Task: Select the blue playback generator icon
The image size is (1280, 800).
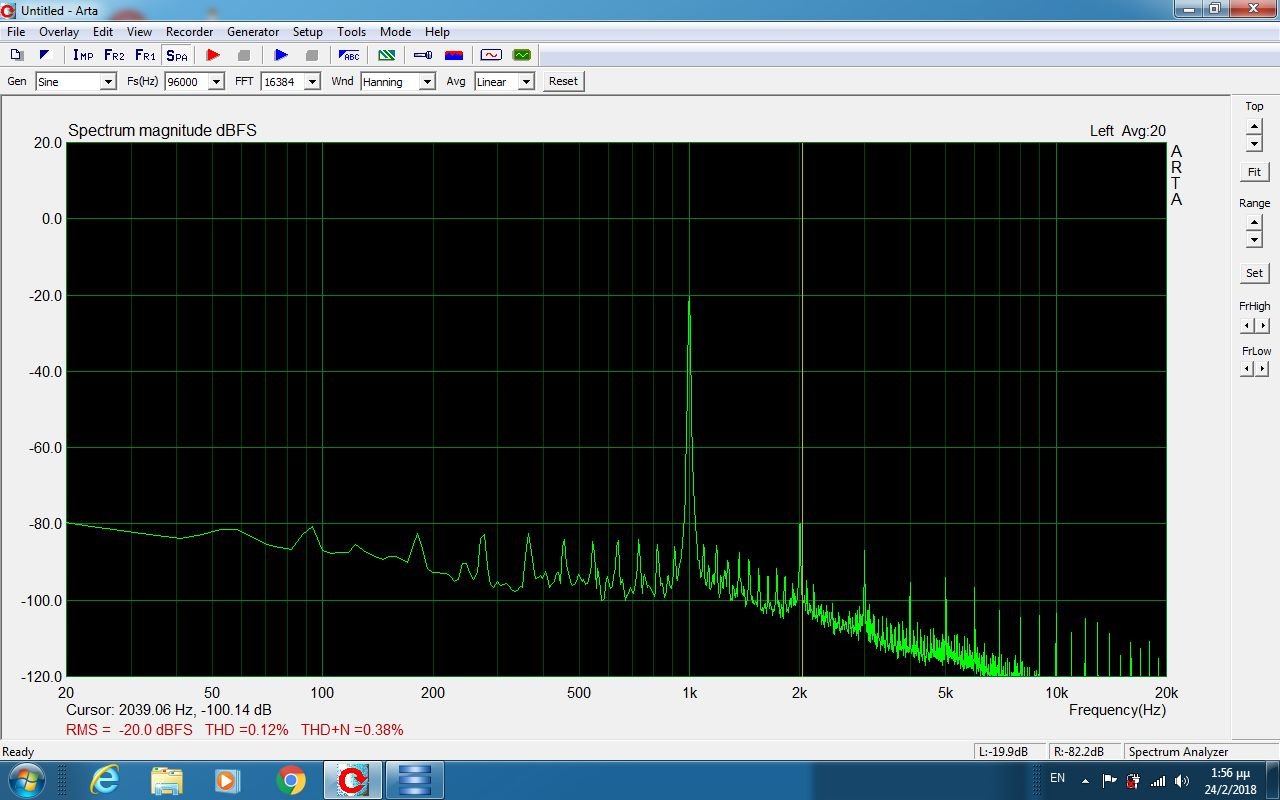Action: (x=281, y=55)
